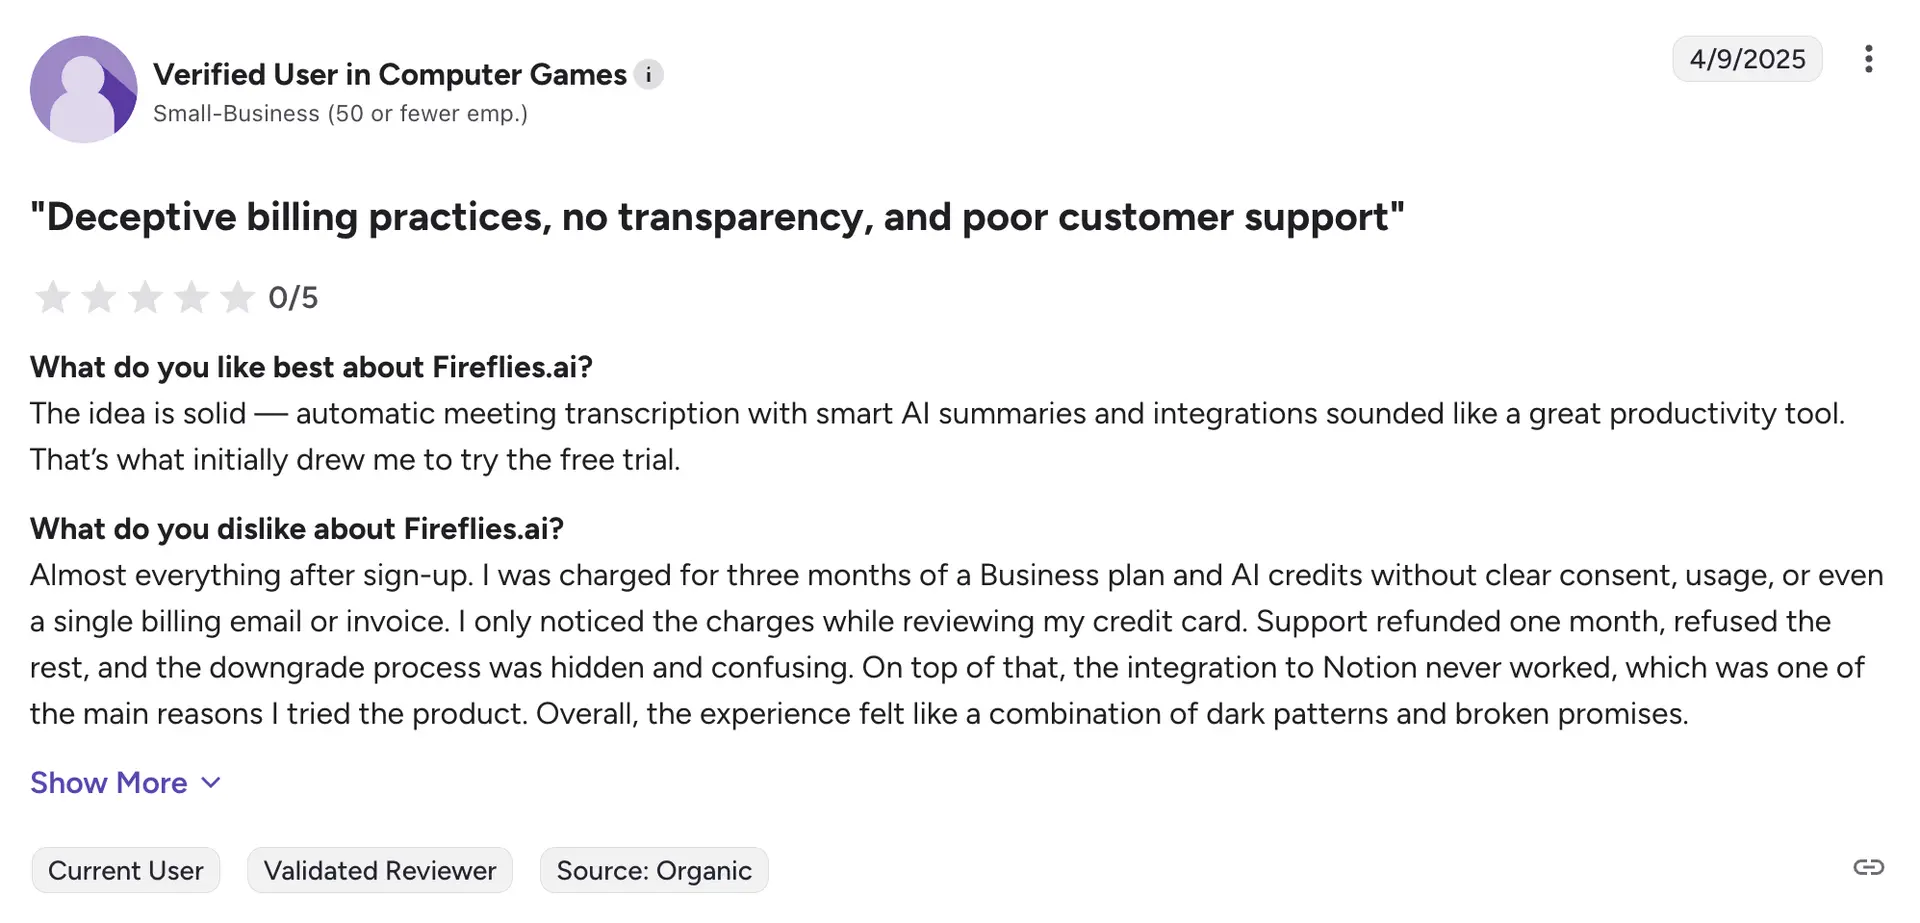Click the "What do you like best" heading
Image resolution: width=1920 pixels, height=923 pixels.
(311, 367)
